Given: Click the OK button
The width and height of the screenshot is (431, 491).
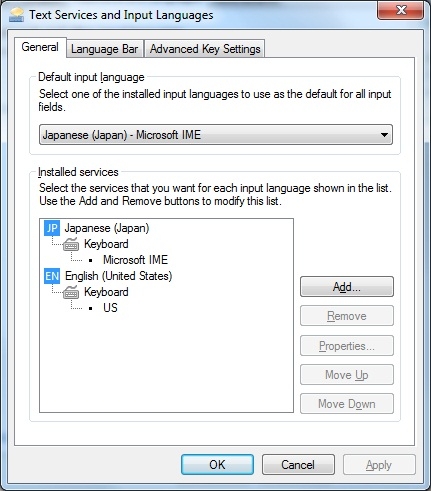Looking at the screenshot, I should point(217,465).
